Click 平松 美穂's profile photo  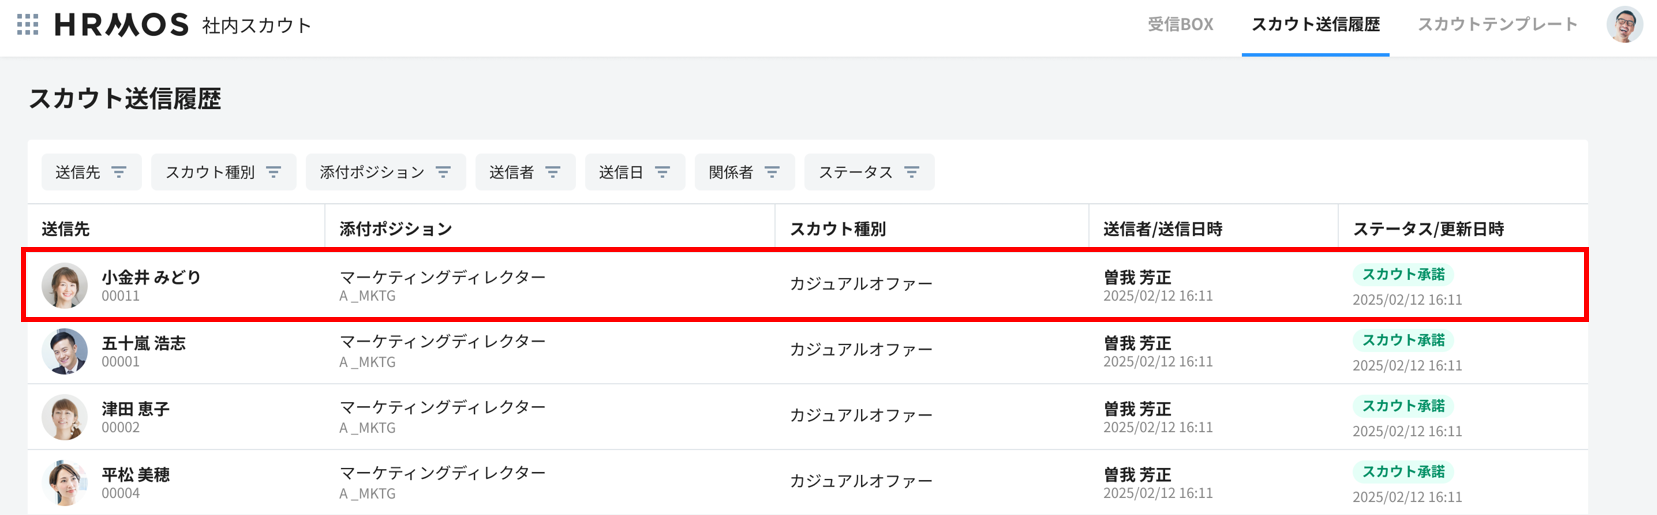(x=65, y=483)
